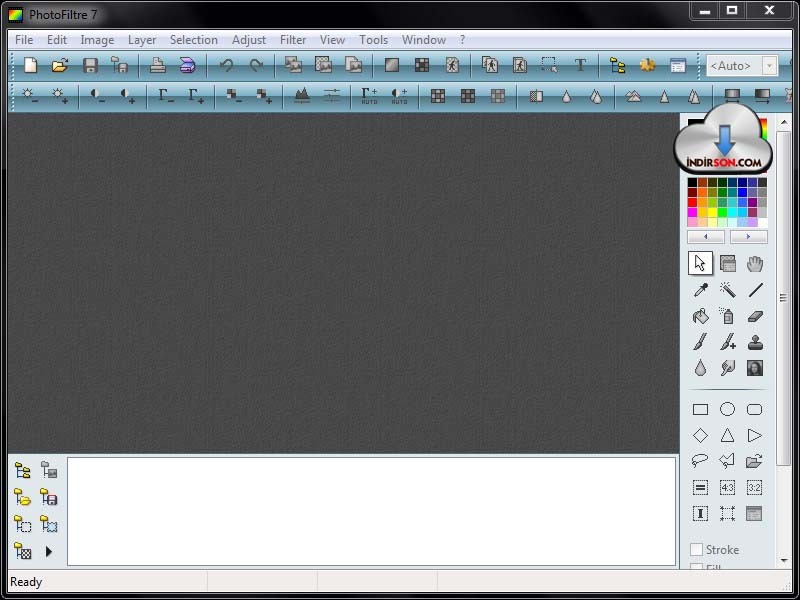800x600 pixels.
Task: Show previous palette colors with left arrow
Action: [x=706, y=237]
